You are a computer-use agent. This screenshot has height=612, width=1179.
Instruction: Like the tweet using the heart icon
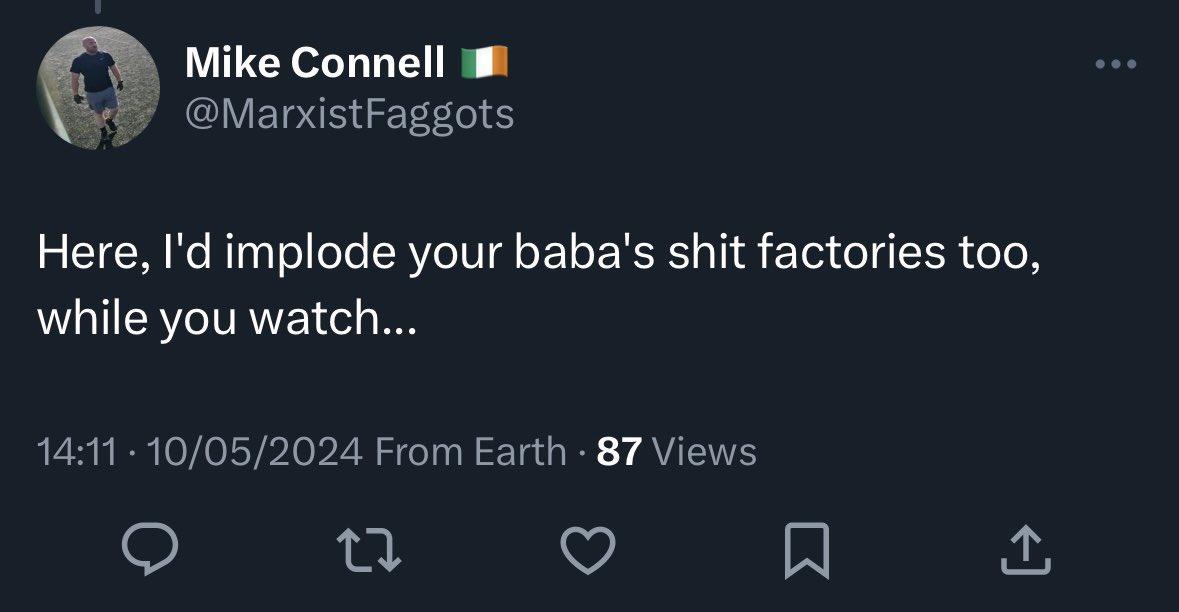tap(588, 551)
